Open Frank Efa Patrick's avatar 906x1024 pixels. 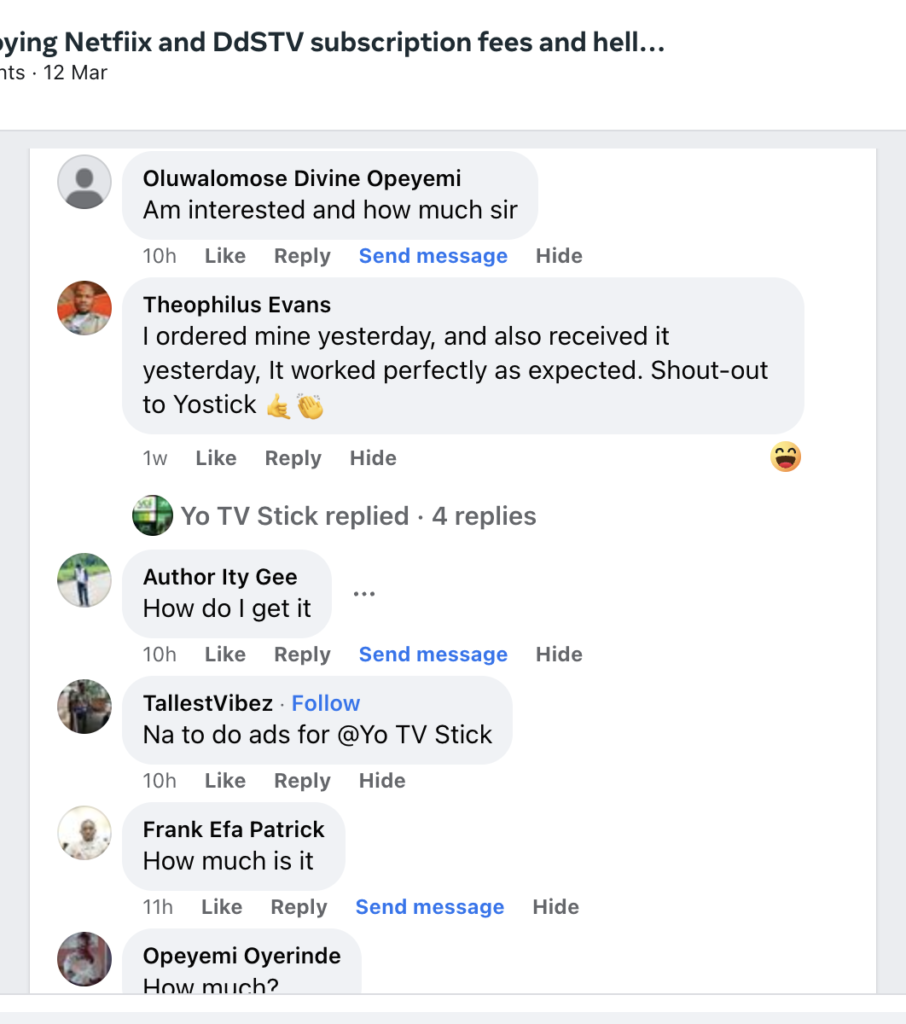[84, 832]
